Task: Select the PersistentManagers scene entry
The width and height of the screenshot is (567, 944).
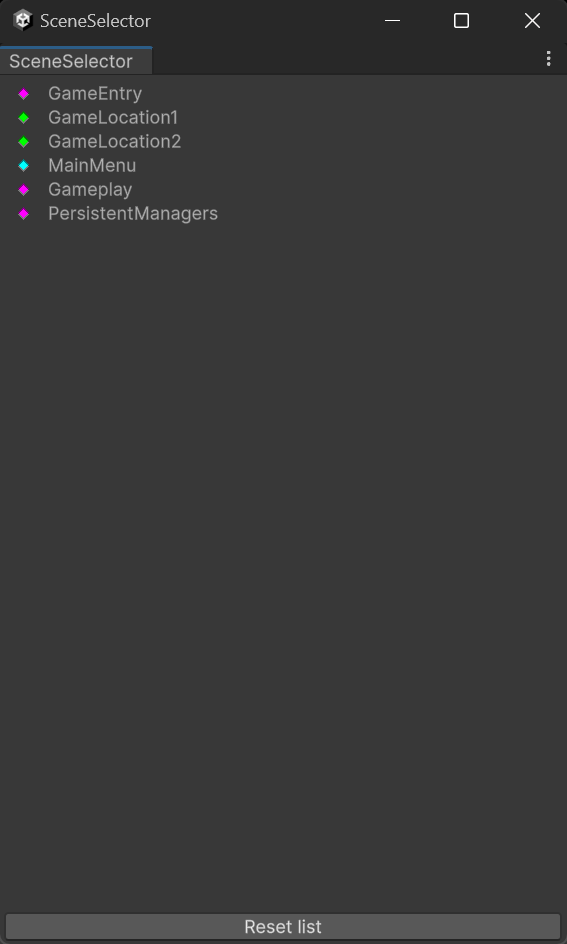Action: coord(133,214)
